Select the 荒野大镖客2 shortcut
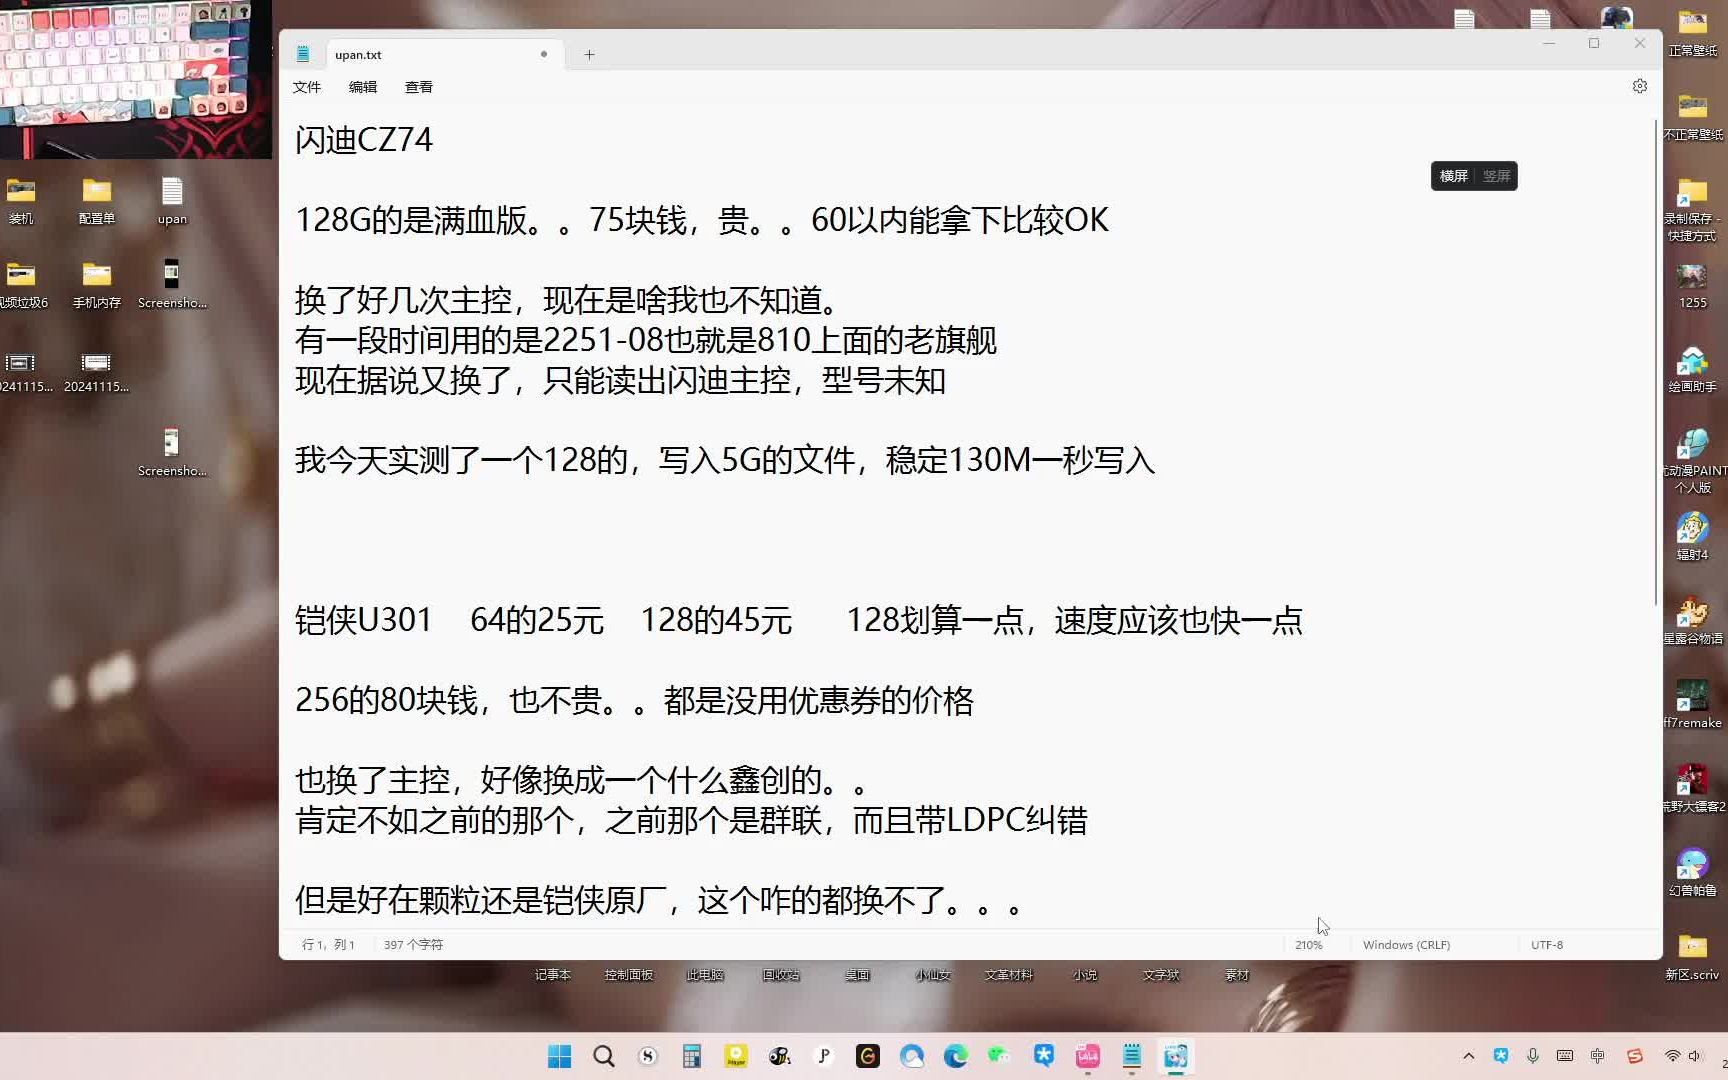The height and width of the screenshot is (1080, 1728). click(1692, 788)
